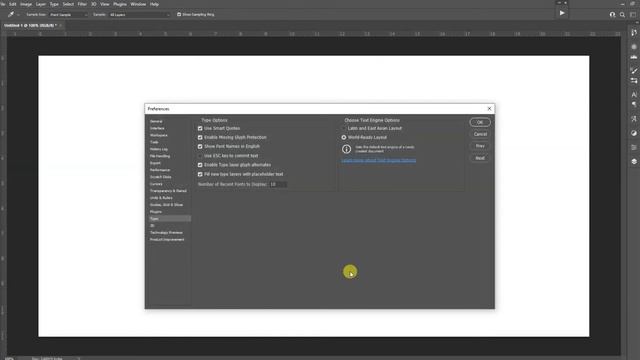Open the Select menu
640x360 pixels.
click(68, 4)
